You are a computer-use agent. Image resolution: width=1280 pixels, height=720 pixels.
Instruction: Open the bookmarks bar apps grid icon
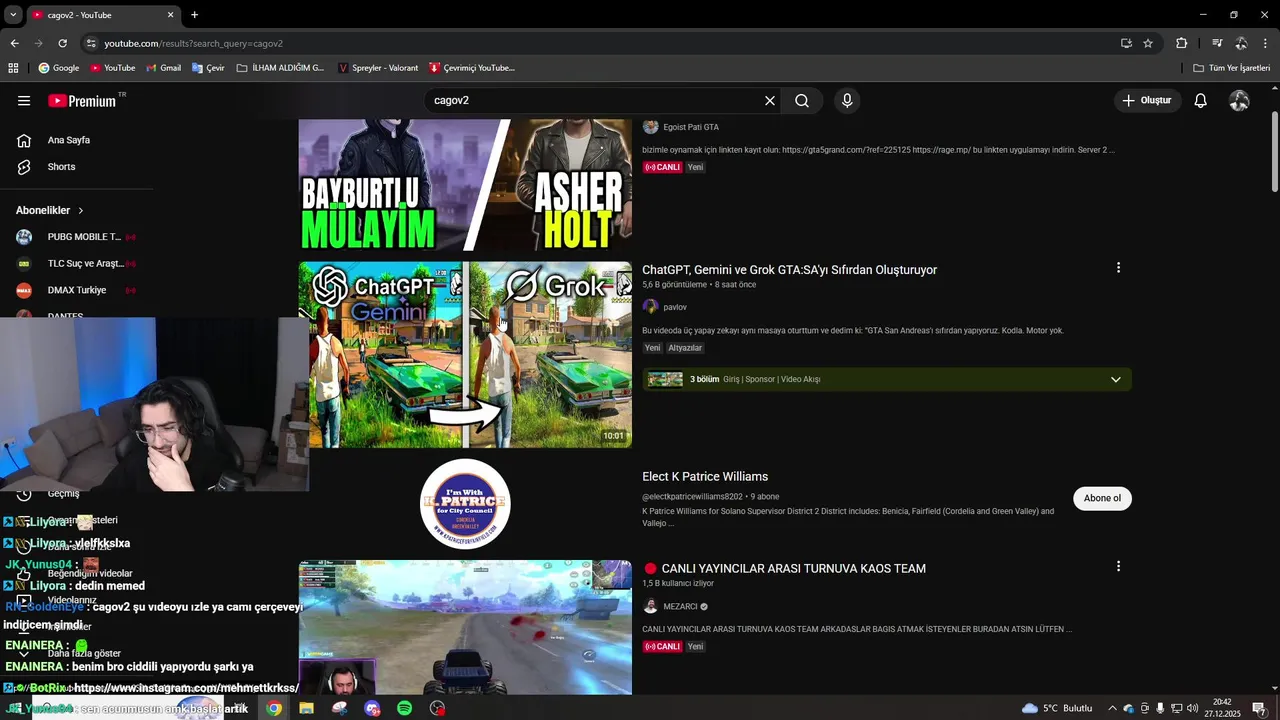click(x=13, y=68)
